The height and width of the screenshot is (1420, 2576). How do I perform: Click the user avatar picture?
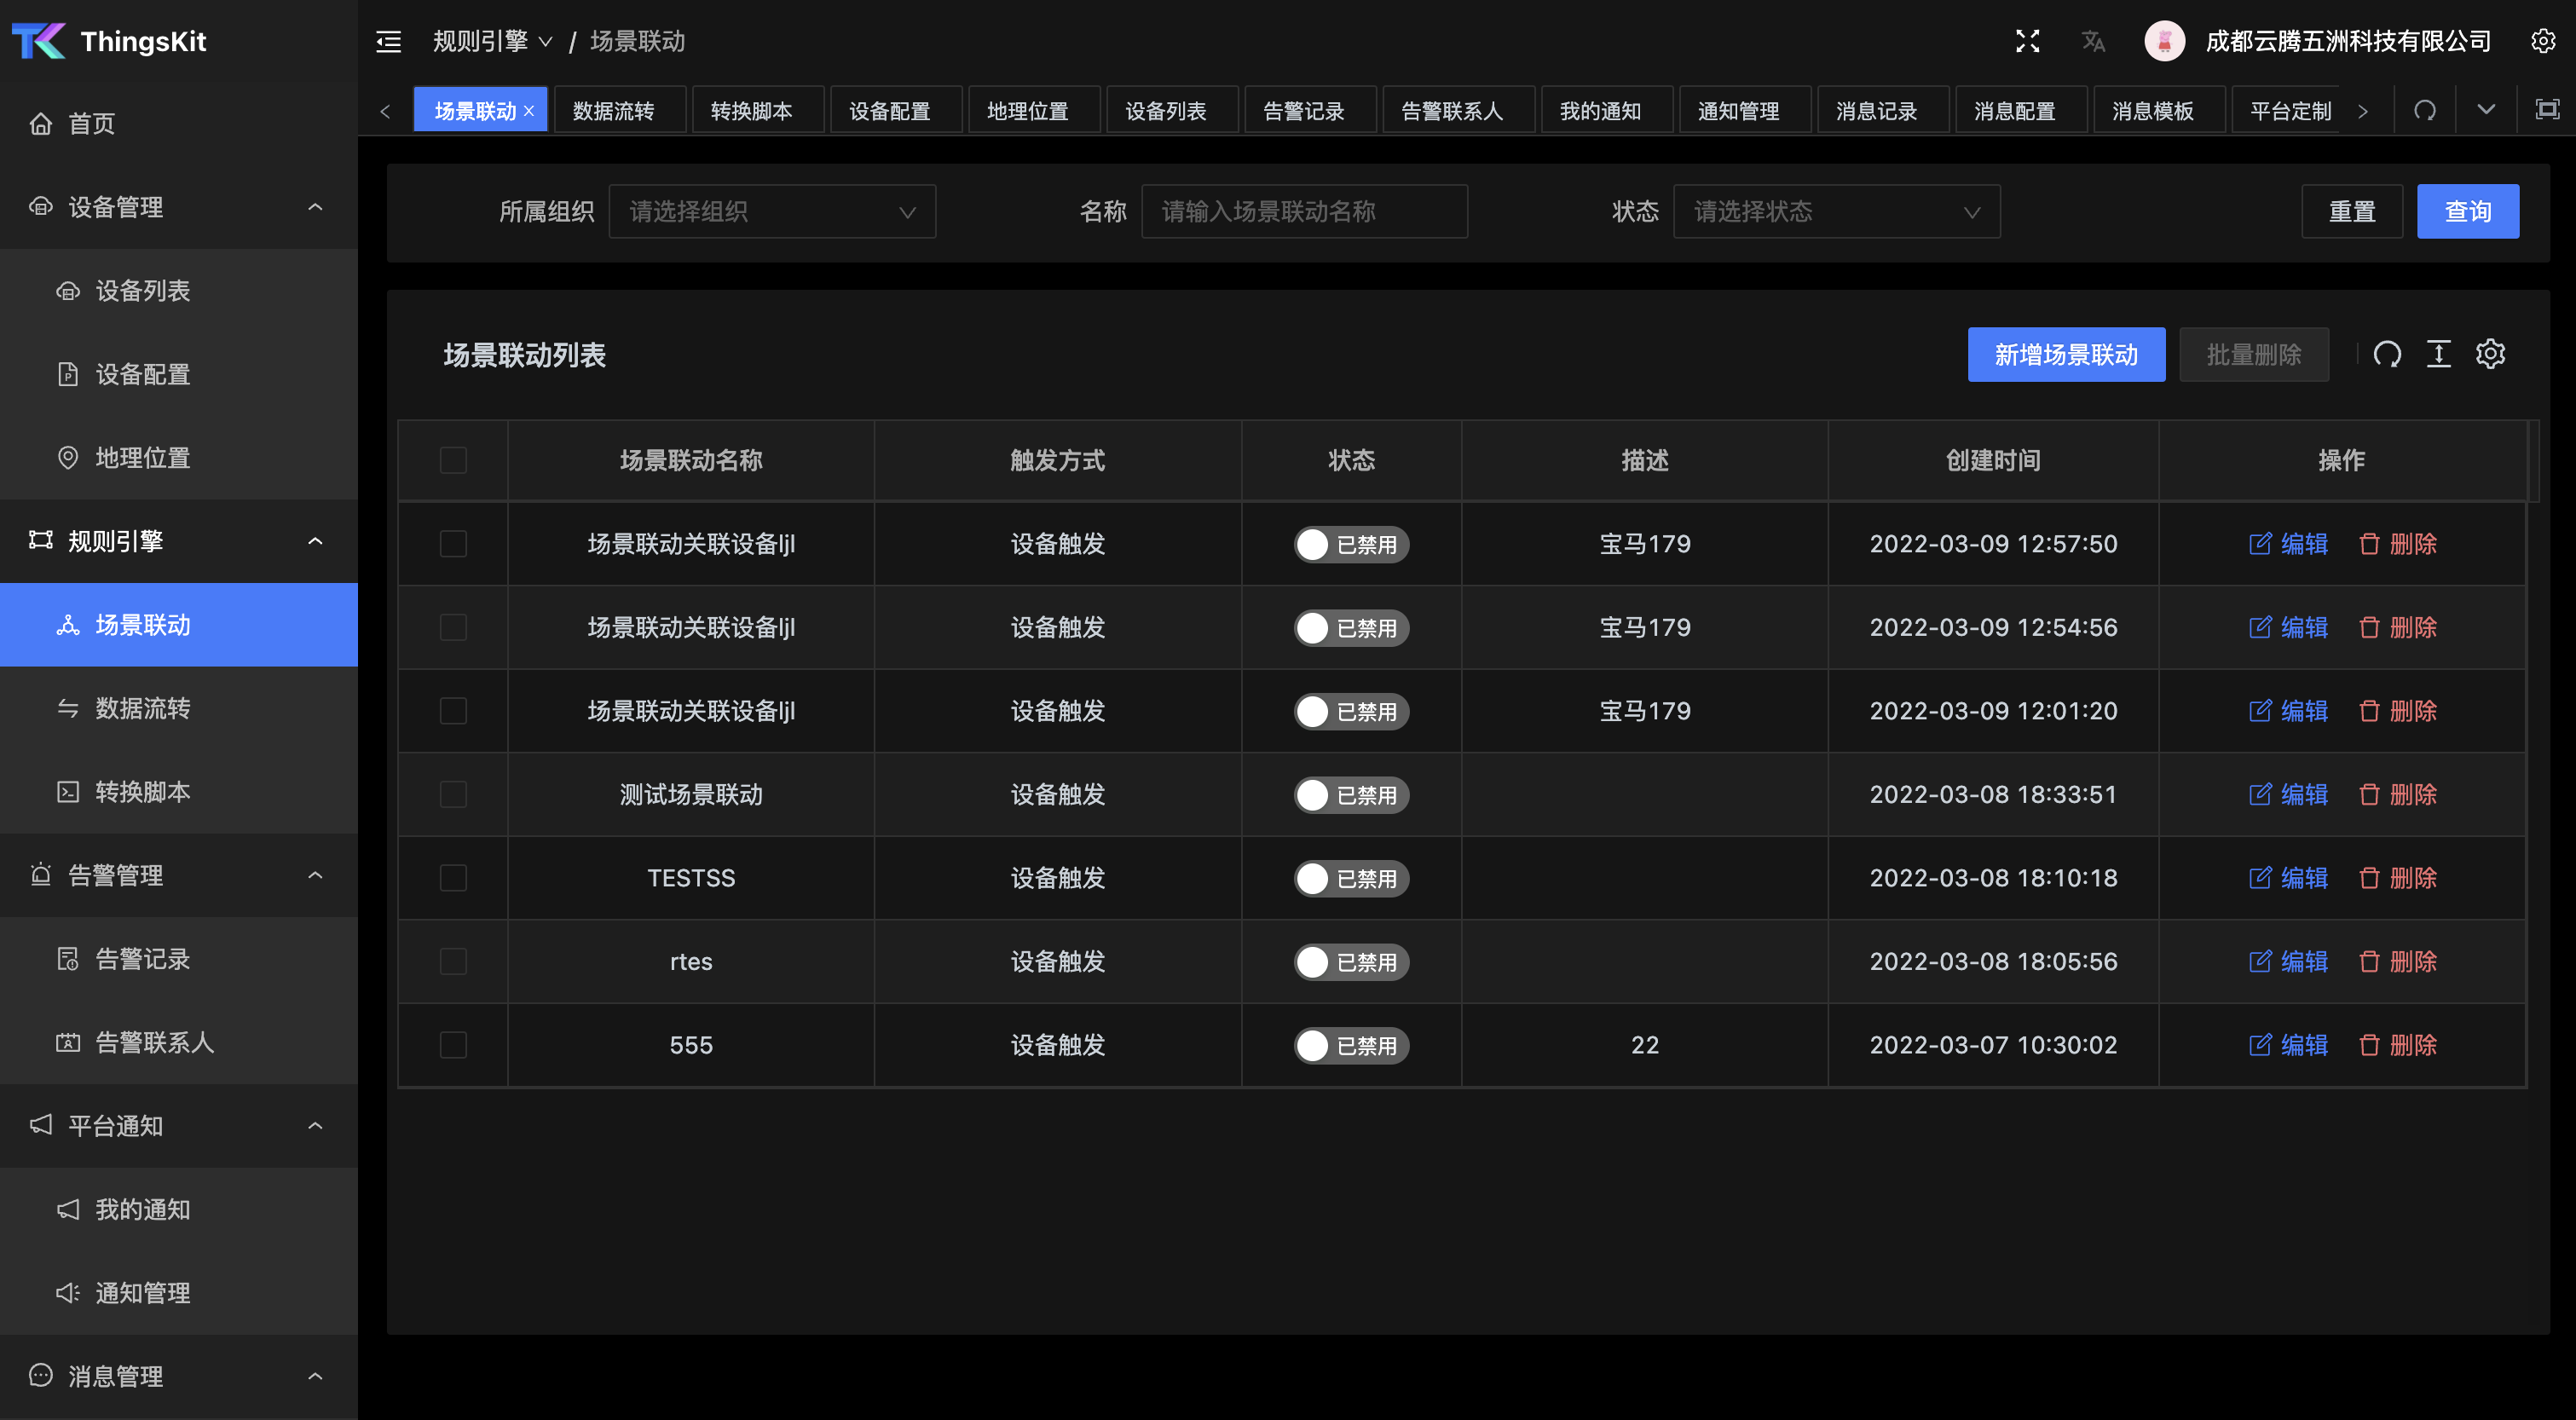tap(2164, 41)
